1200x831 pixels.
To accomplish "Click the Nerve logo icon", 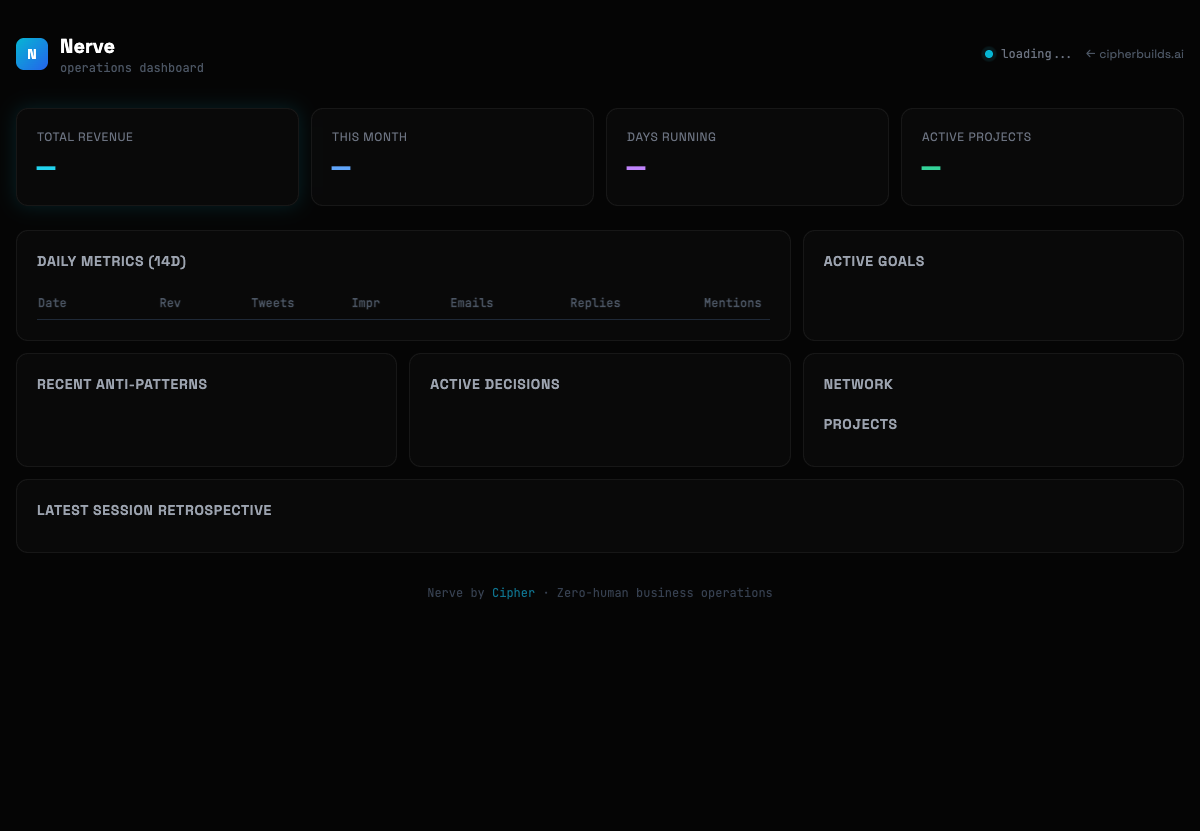I will click(x=32, y=54).
